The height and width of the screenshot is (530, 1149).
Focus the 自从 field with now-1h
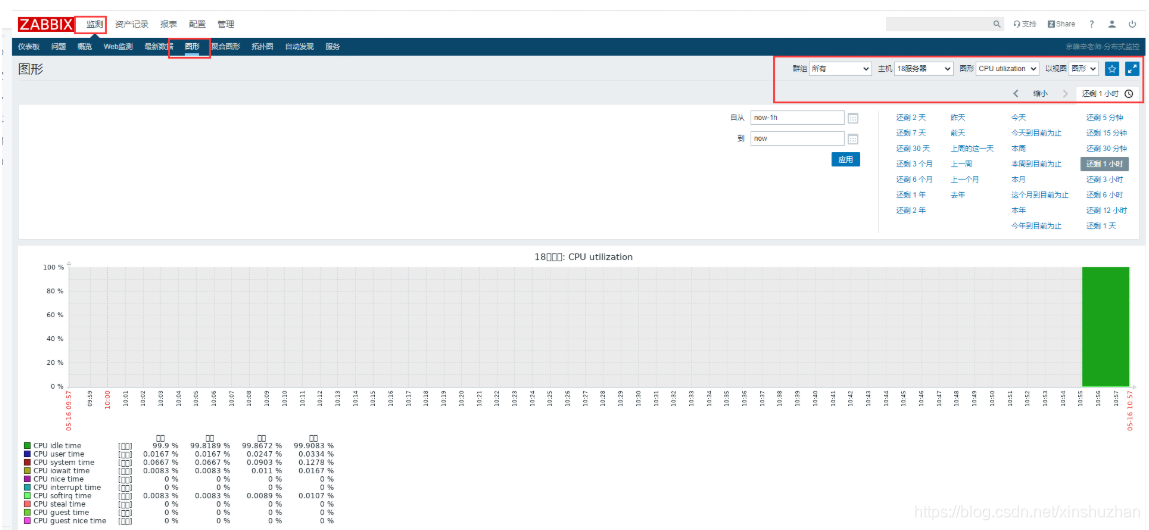[797, 118]
